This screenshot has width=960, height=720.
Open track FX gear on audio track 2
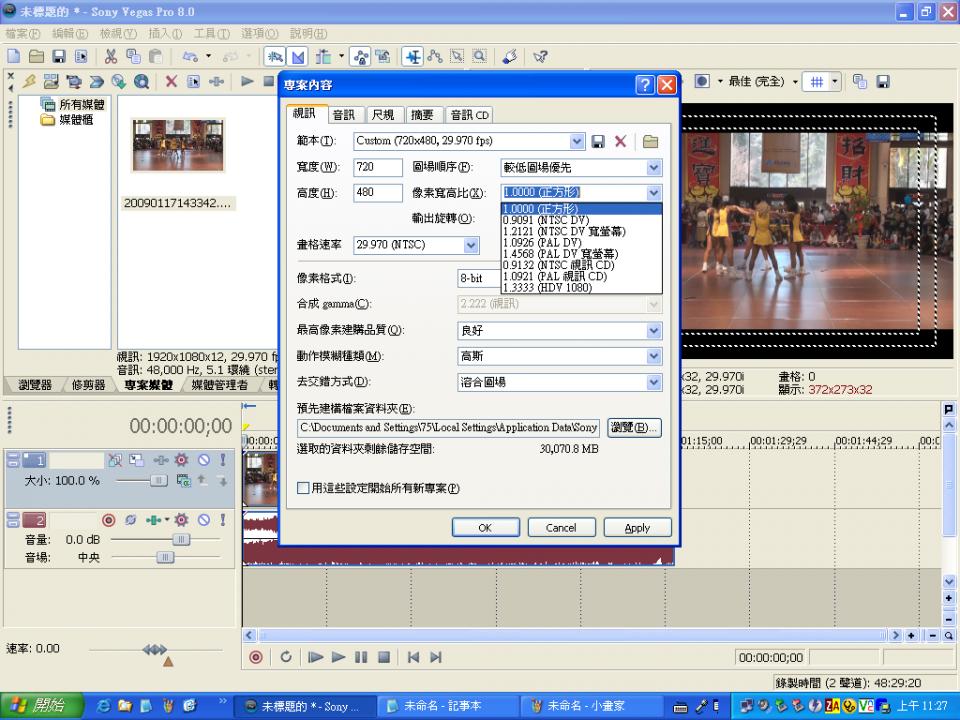pyautogui.click(x=181, y=520)
